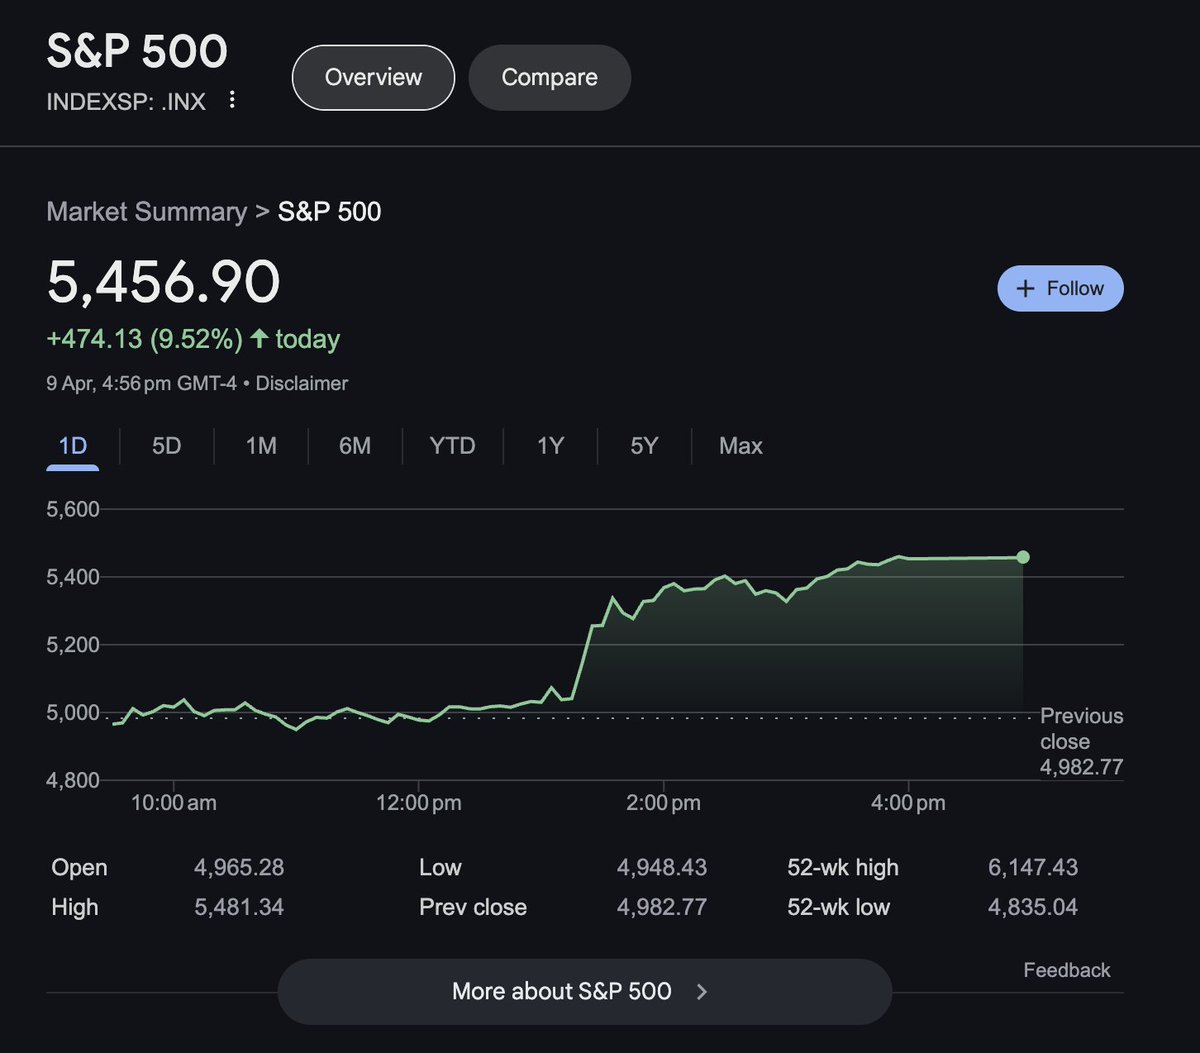Click the 2:00 pm axis label
The height and width of the screenshot is (1053, 1200).
[665, 803]
